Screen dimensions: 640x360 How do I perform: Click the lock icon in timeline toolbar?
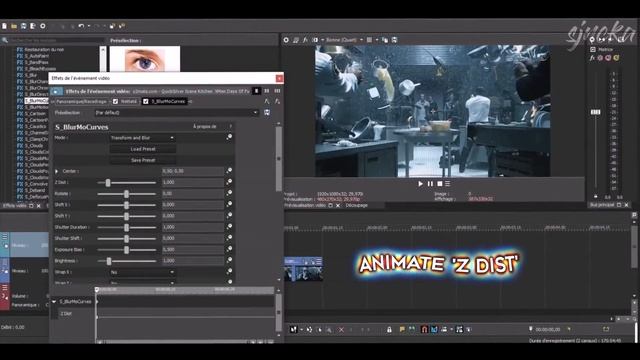click(389, 329)
